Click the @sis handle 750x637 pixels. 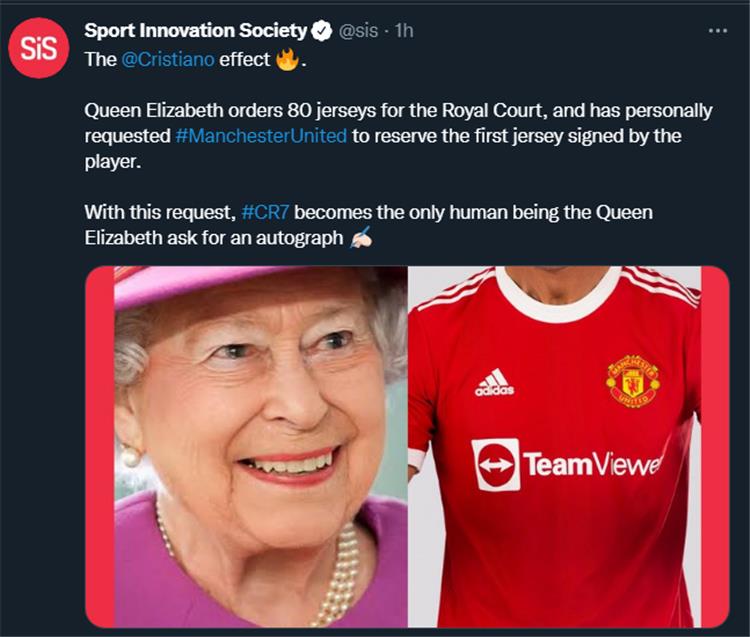pyautogui.click(x=359, y=31)
